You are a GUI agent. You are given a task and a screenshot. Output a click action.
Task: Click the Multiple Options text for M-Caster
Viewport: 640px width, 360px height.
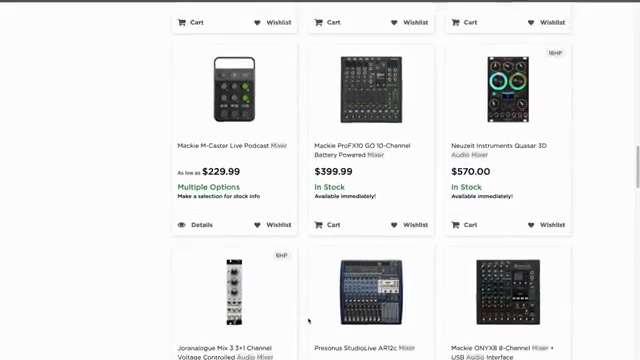coord(209,187)
